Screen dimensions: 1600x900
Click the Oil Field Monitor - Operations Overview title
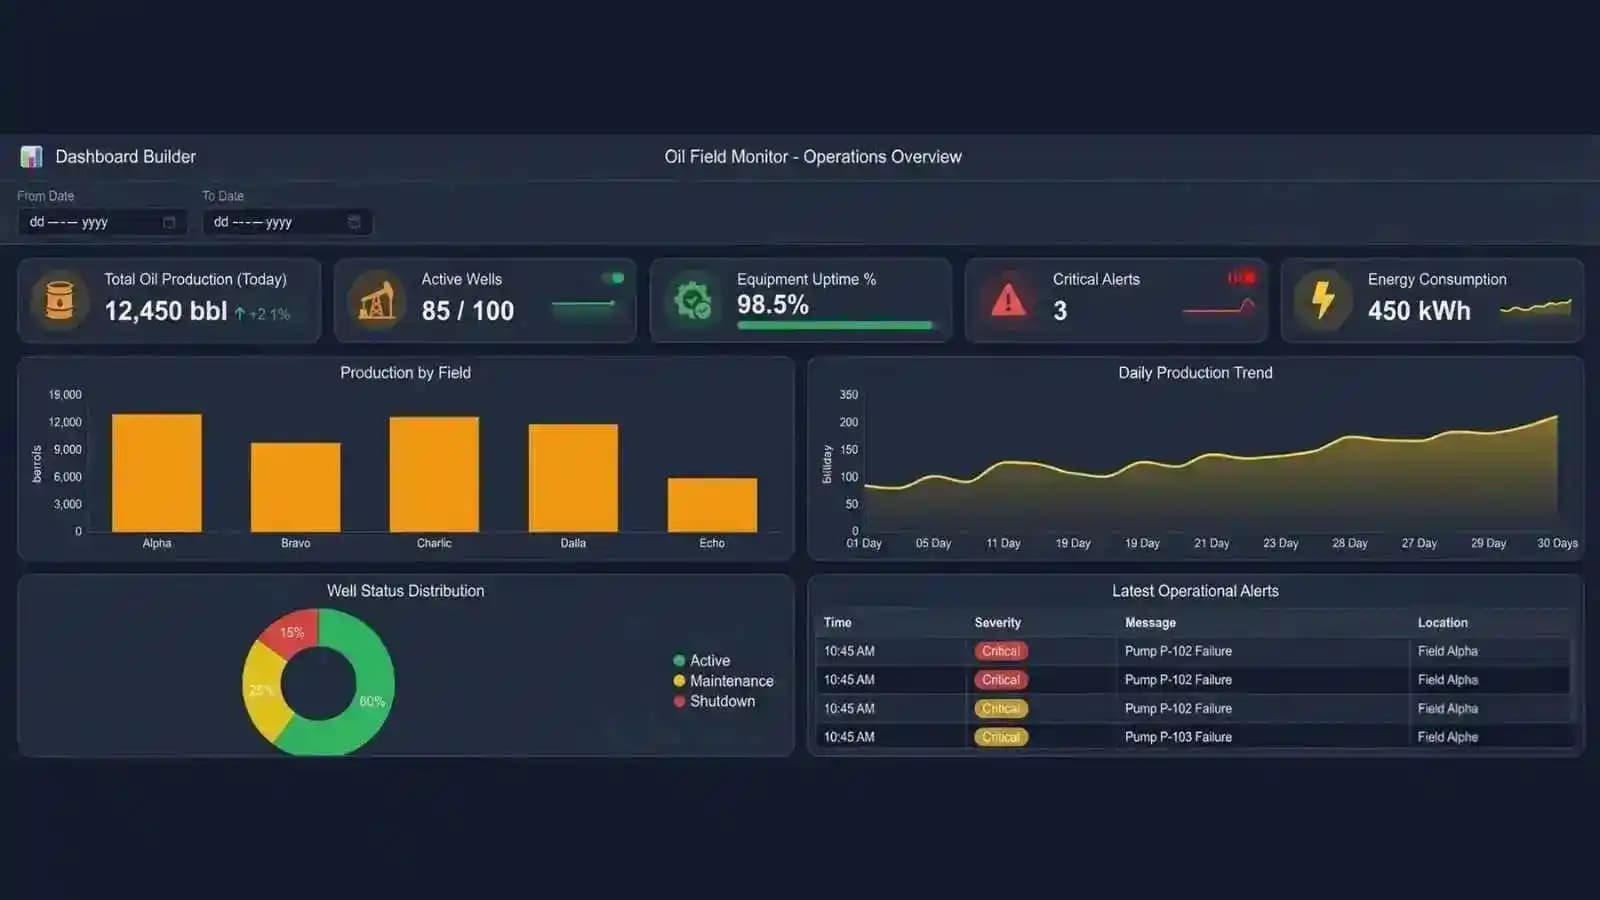click(x=813, y=157)
